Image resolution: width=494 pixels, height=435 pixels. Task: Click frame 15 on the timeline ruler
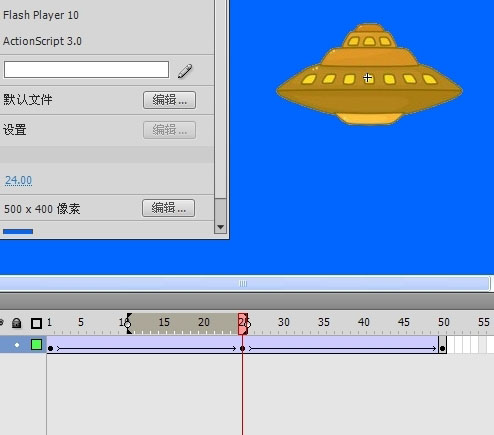(x=164, y=322)
